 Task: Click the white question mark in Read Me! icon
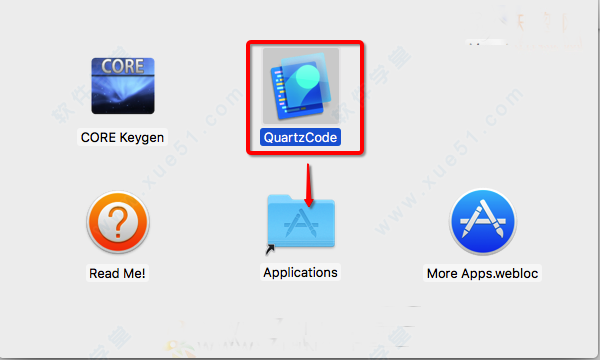coord(118,222)
